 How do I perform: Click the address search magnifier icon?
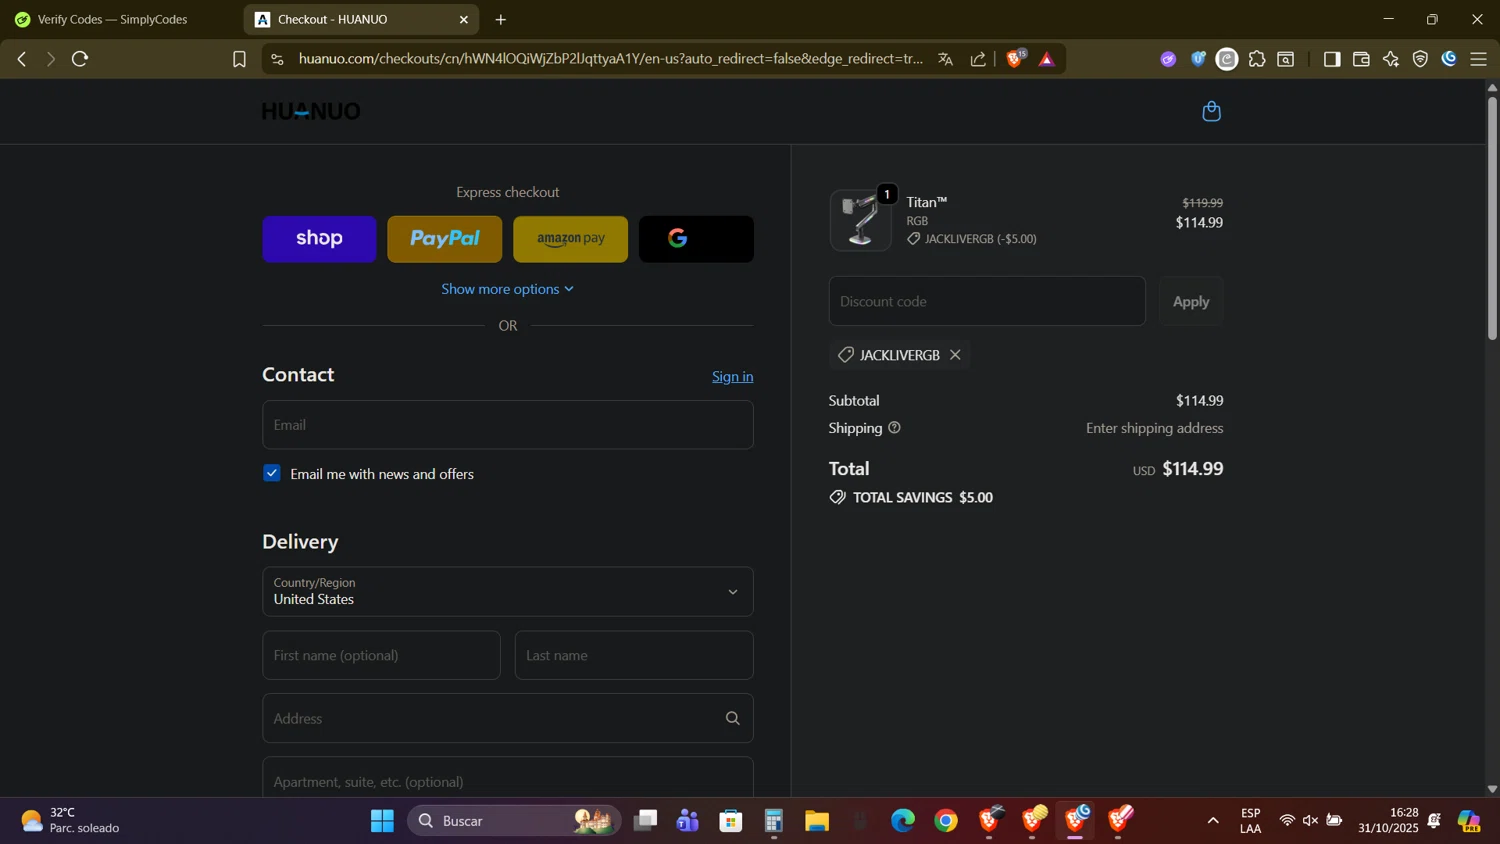point(732,718)
